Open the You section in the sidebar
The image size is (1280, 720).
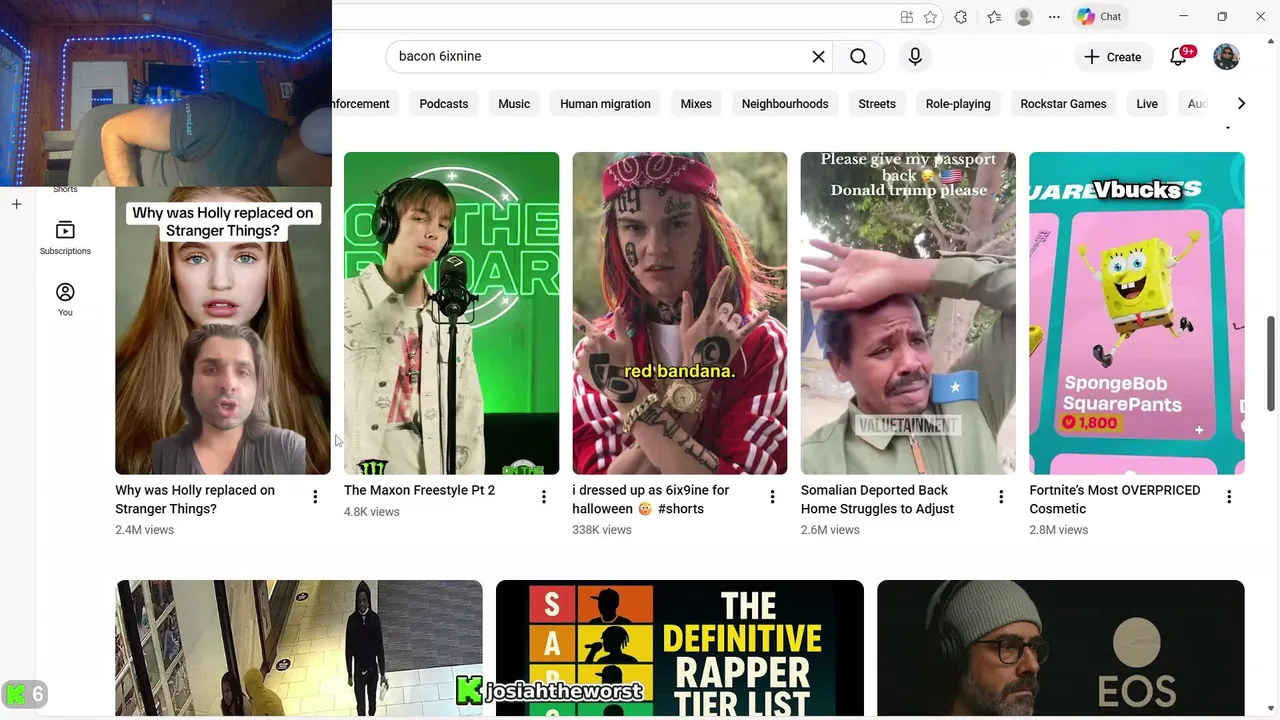[65, 299]
